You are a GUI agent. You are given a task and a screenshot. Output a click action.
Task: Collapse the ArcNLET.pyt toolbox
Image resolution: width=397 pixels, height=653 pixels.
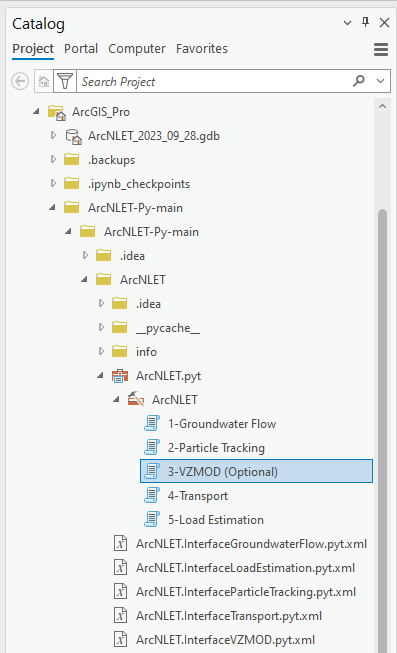(x=100, y=376)
